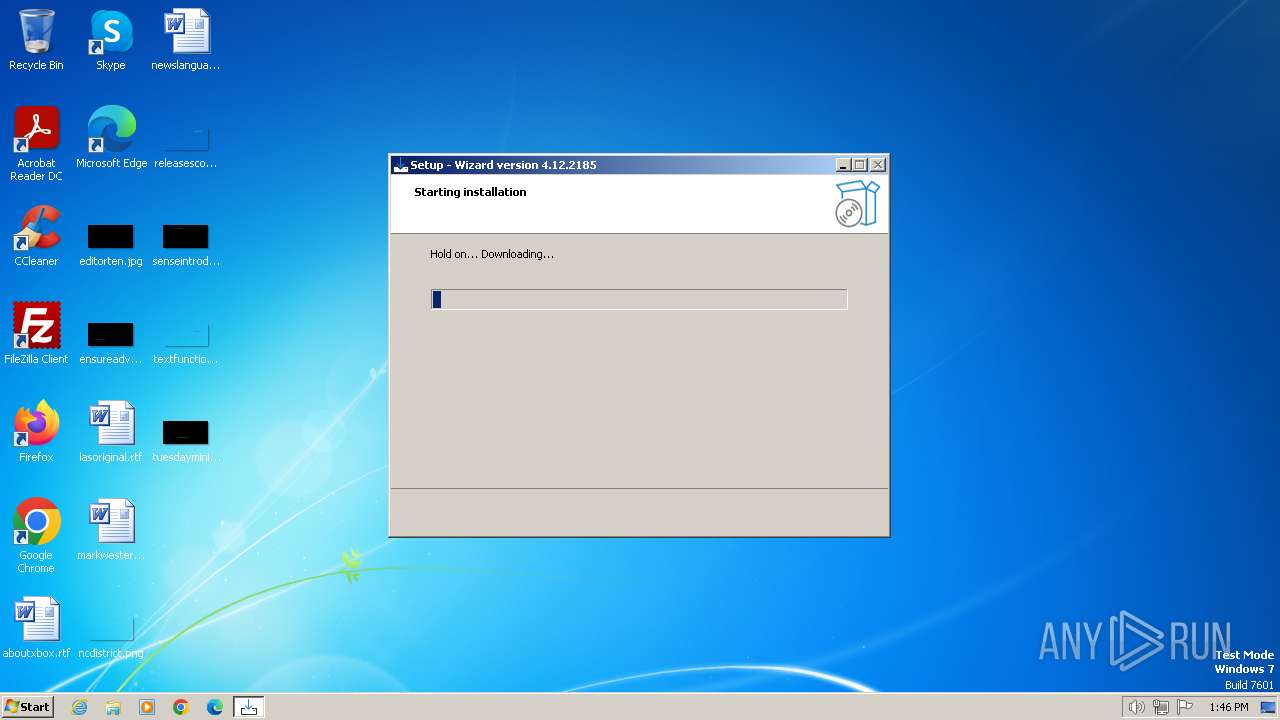The width and height of the screenshot is (1280, 720).
Task: Click the 'Starting installation' heading
Action: (470, 192)
